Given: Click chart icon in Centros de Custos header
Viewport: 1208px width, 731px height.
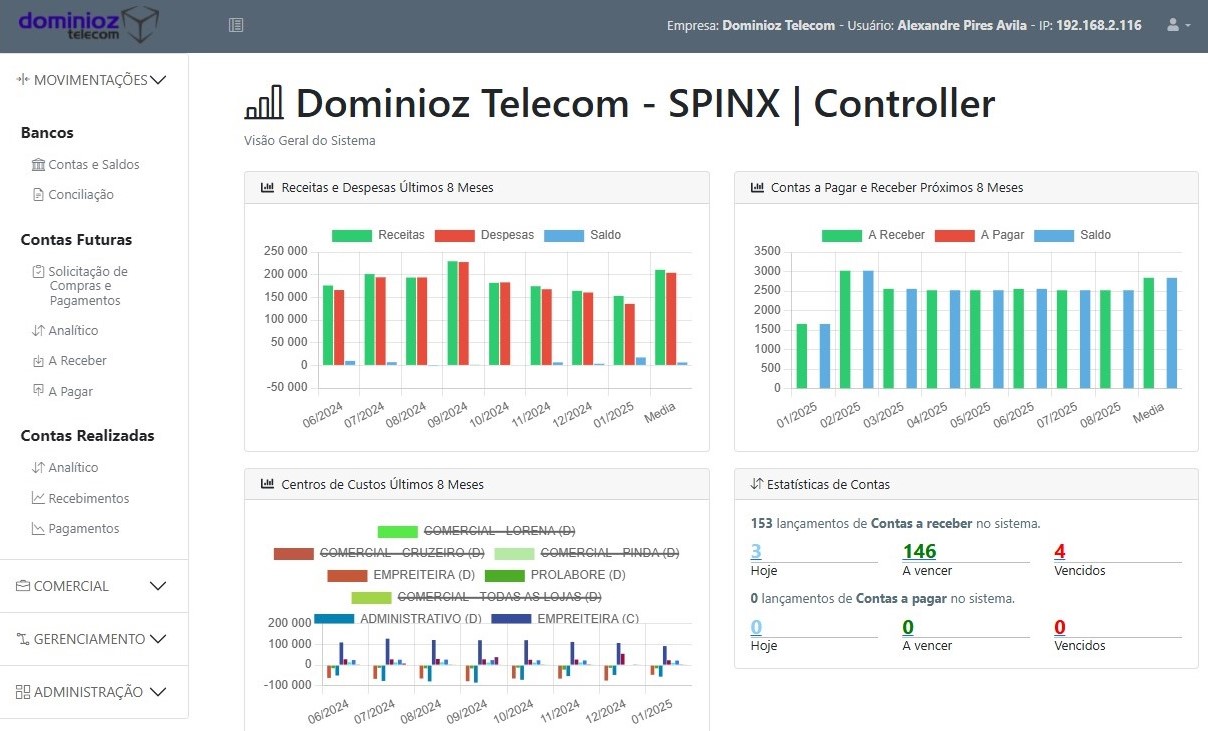Looking at the screenshot, I should click(x=267, y=484).
